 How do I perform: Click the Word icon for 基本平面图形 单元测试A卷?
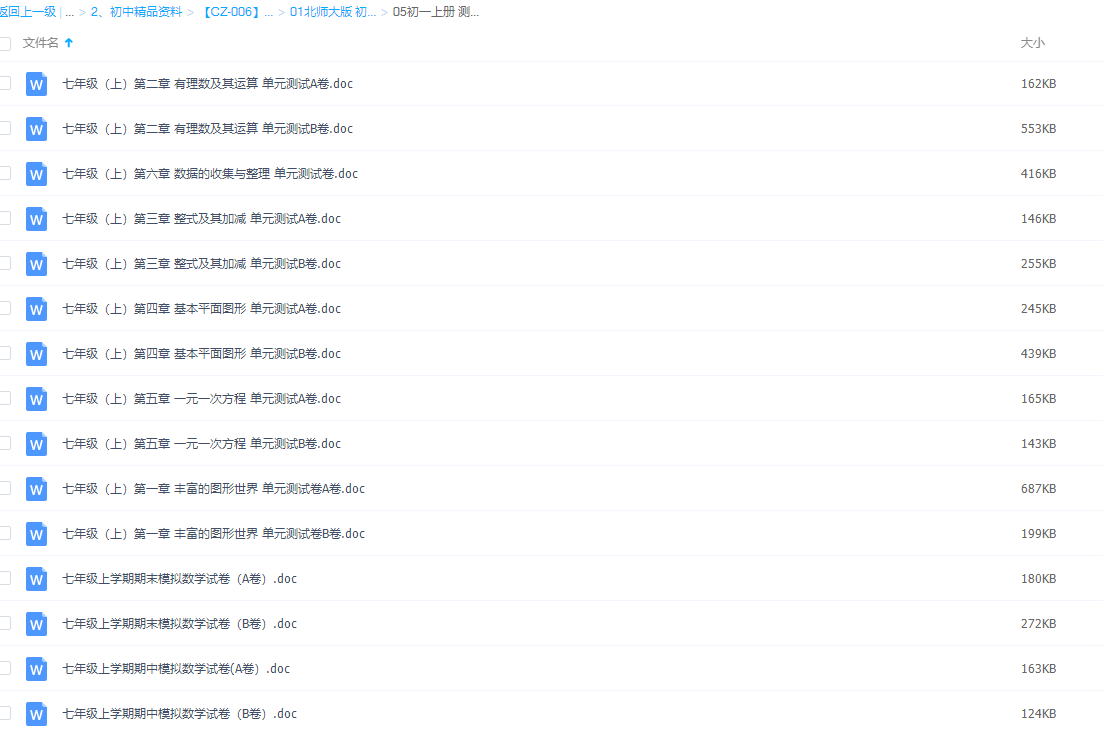point(36,308)
